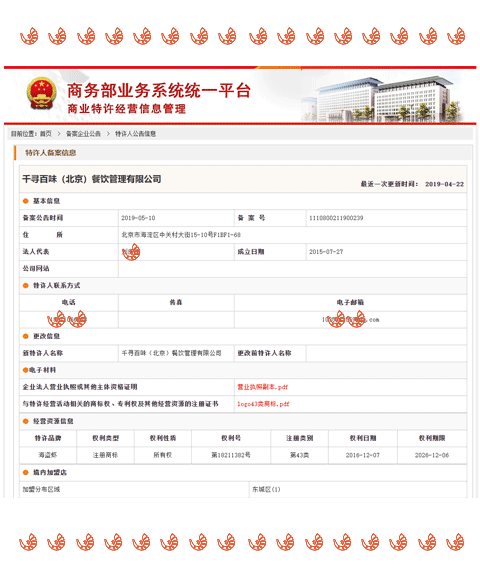Click the address 北京市海淀区中关村大街 value
480x580 pixels.
click(x=181, y=235)
